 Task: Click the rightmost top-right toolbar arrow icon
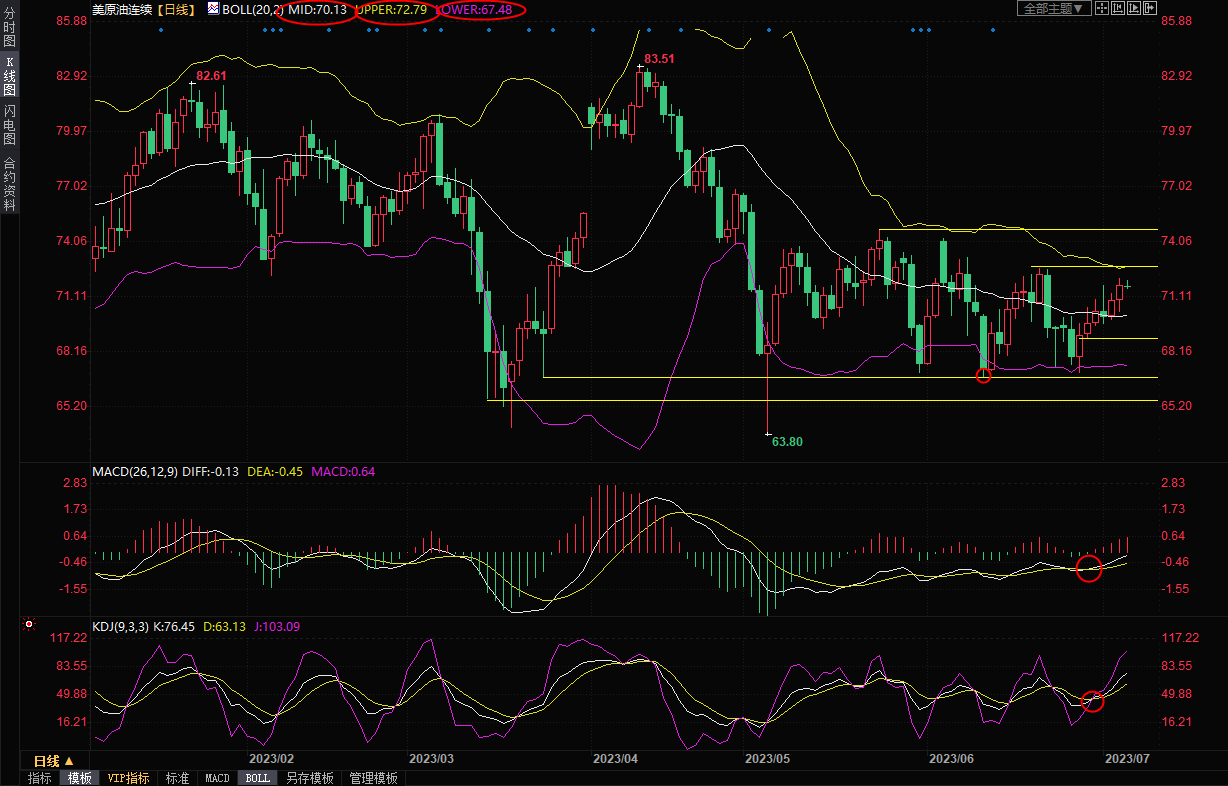click(1149, 8)
